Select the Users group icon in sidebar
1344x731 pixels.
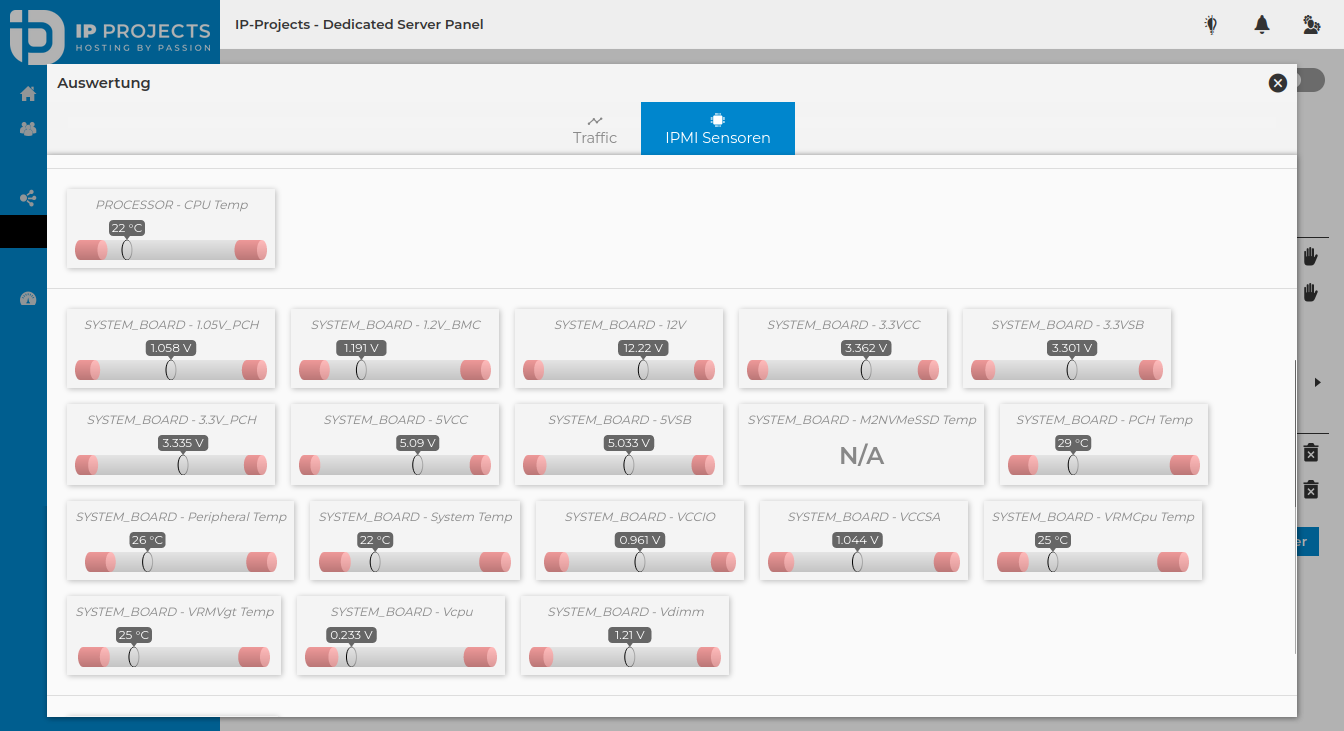coord(27,128)
